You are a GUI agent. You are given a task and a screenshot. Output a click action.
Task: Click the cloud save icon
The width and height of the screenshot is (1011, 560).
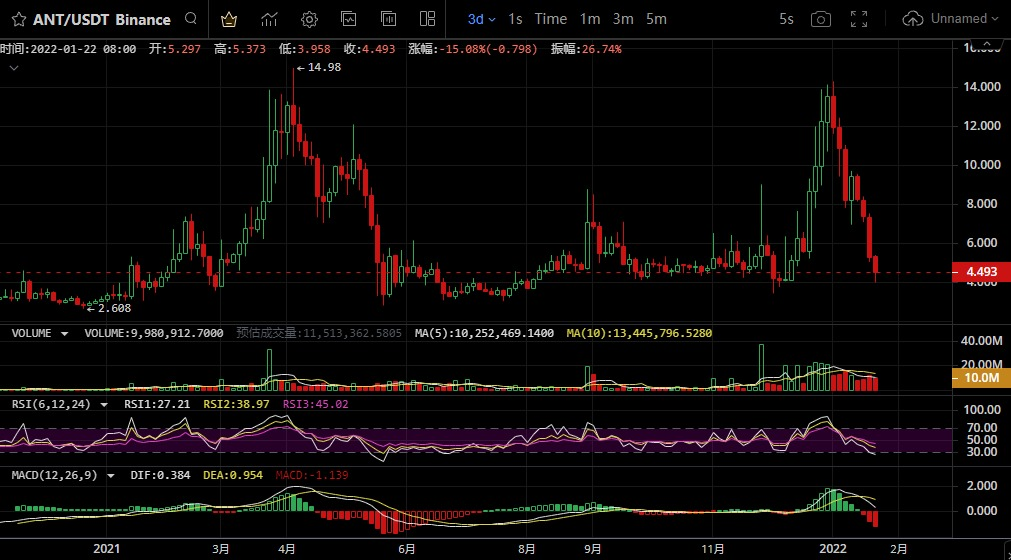[x=912, y=19]
